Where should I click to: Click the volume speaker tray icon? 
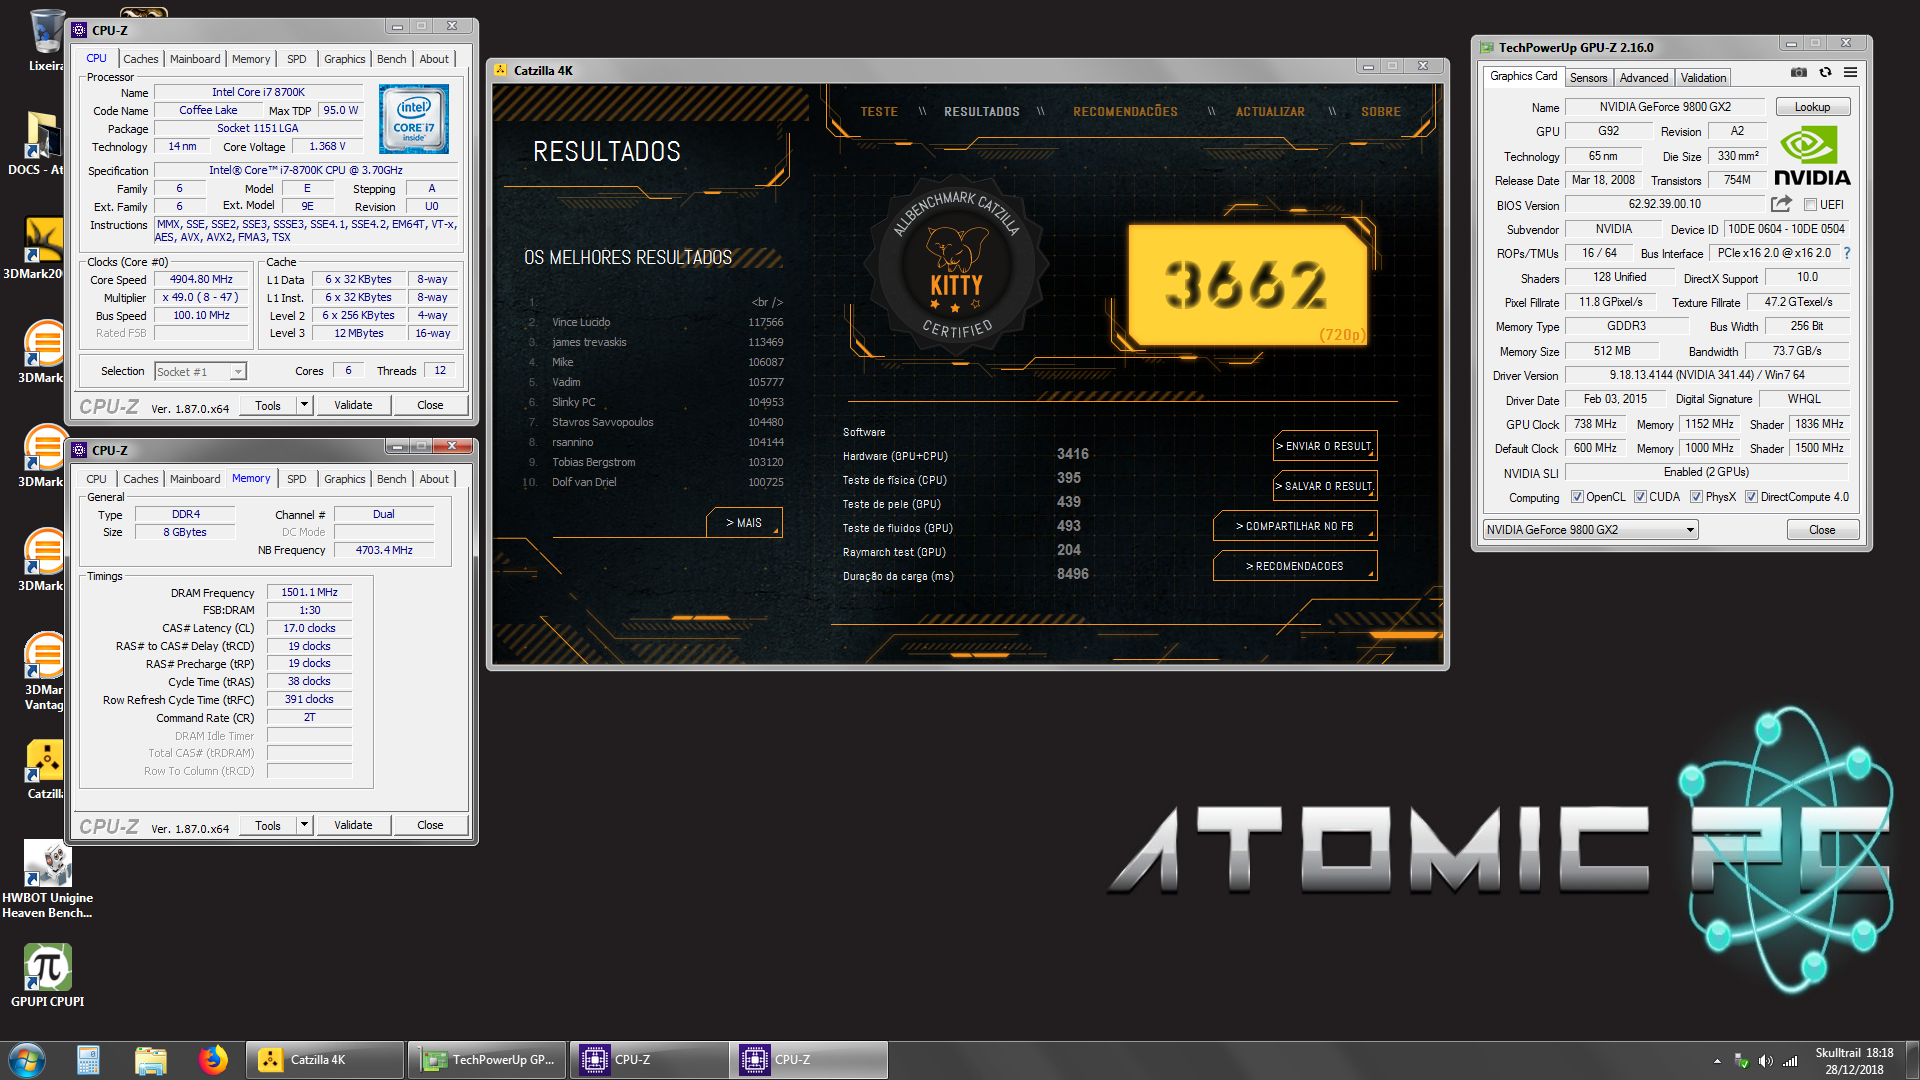[1765, 1061]
